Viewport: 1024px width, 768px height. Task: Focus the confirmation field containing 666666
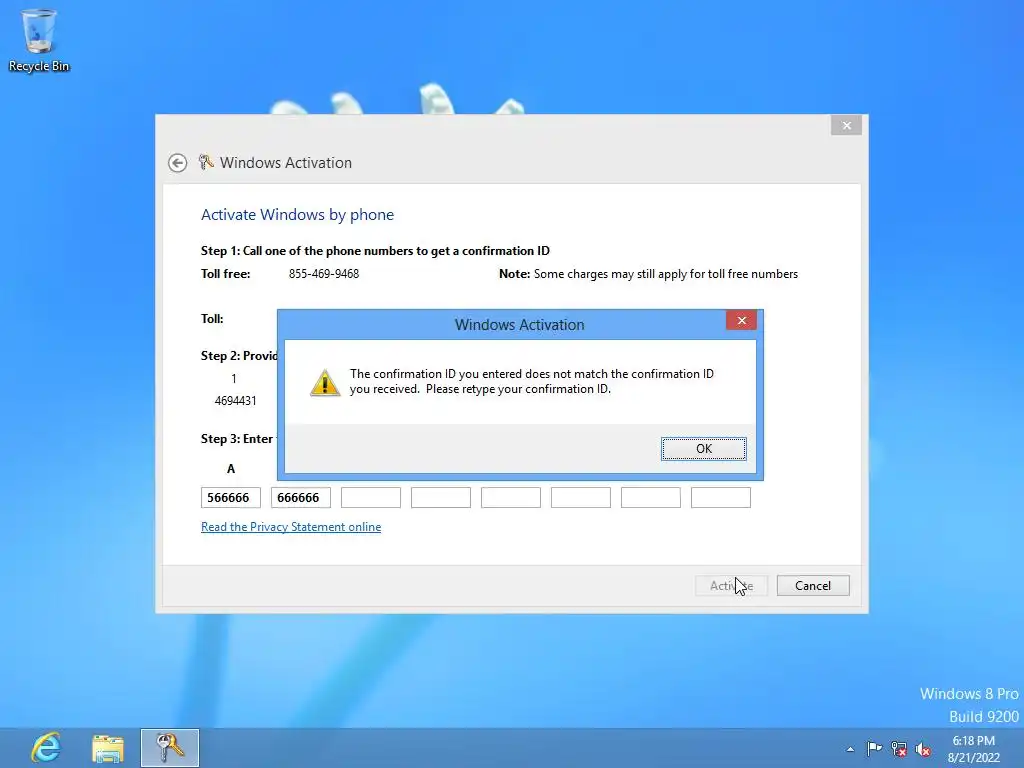(300, 498)
